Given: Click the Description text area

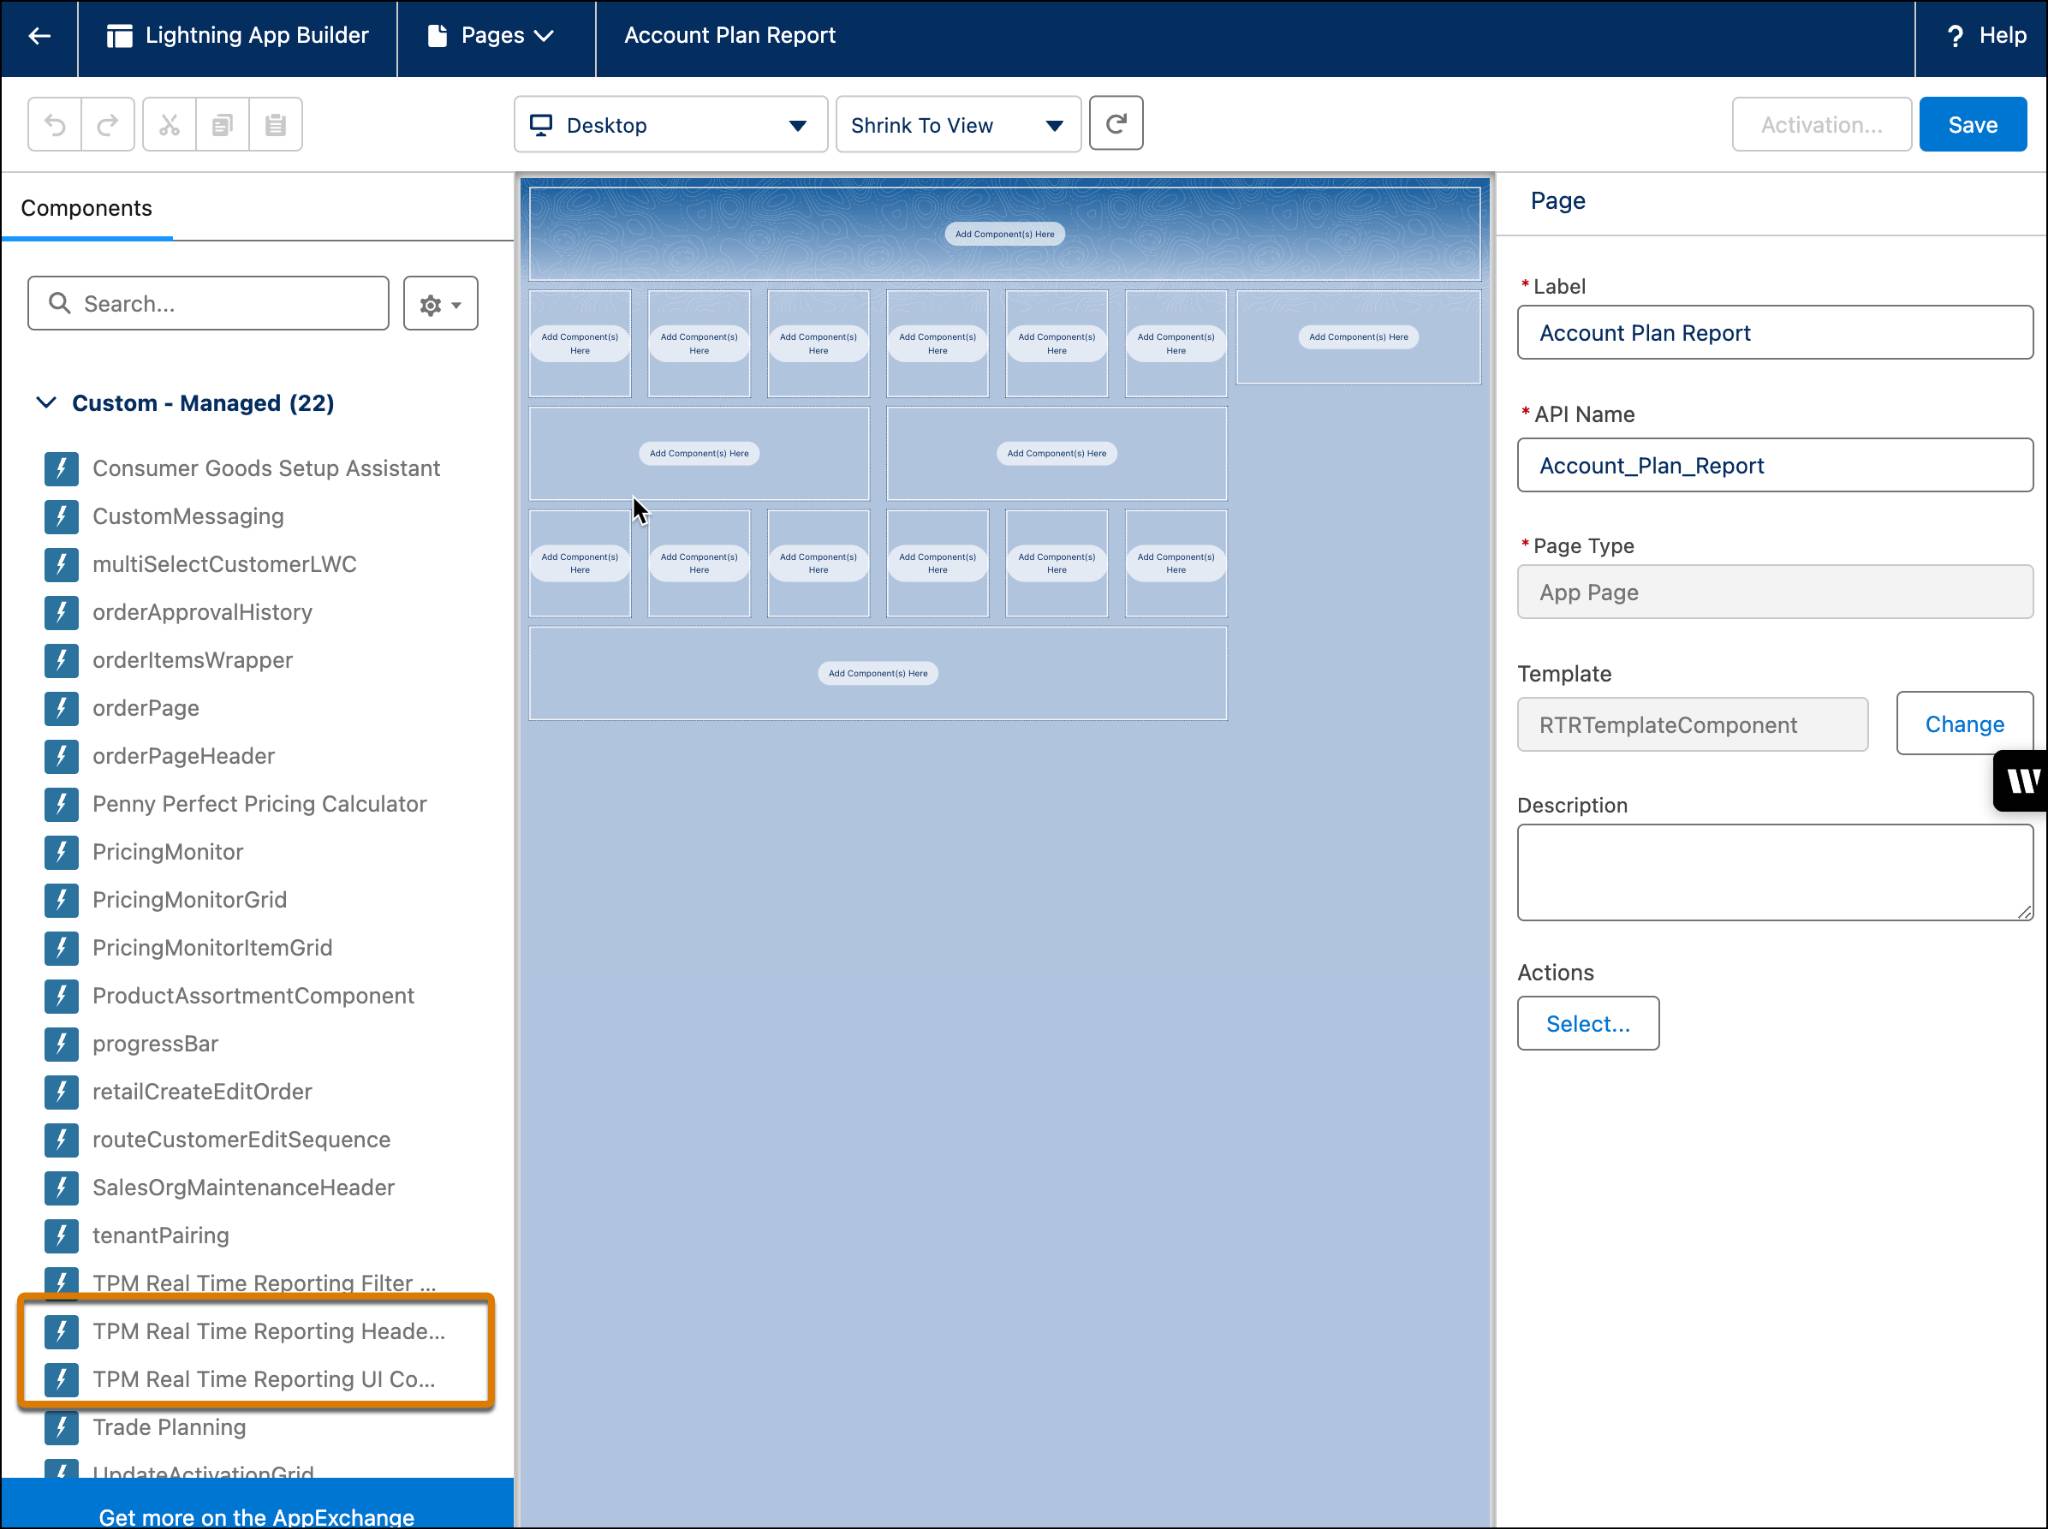Looking at the screenshot, I should (x=1775, y=873).
